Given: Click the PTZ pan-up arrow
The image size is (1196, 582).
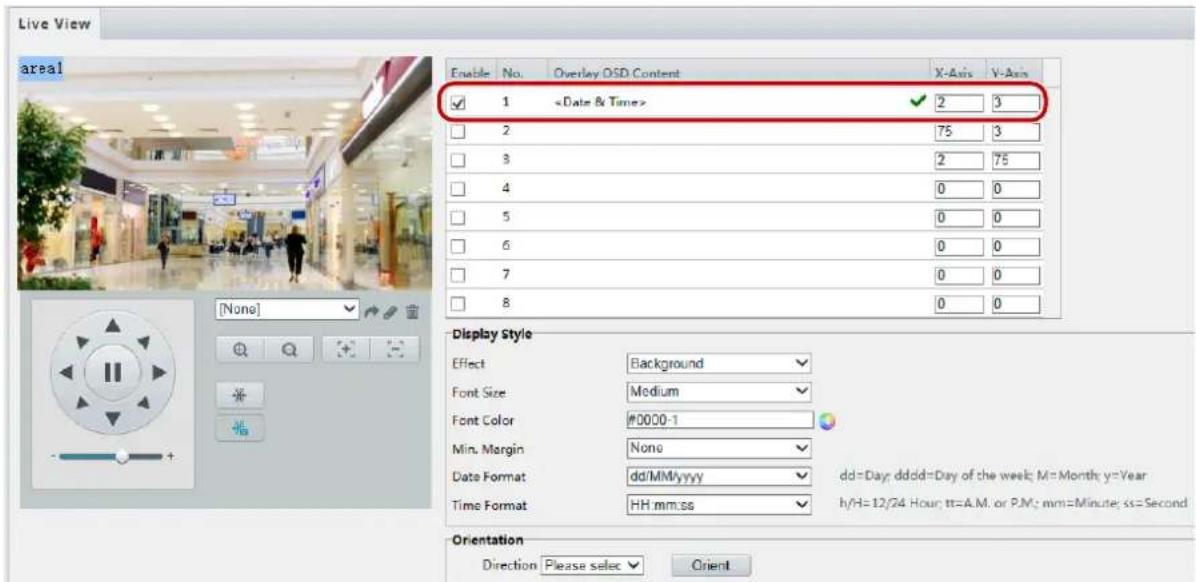Looking at the screenshot, I should coord(113,326).
